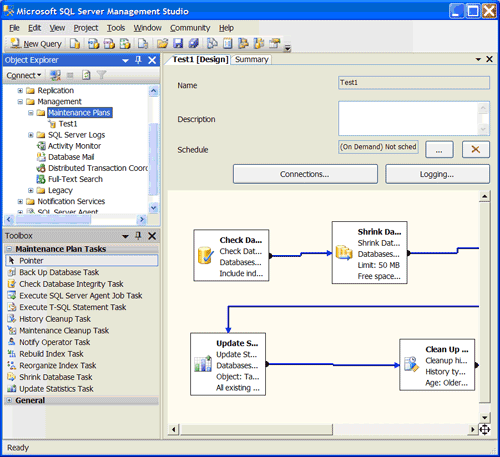Select Notify Operator Task in Toolbox
This screenshot has height=457, width=500.
[x=54, y=342]
